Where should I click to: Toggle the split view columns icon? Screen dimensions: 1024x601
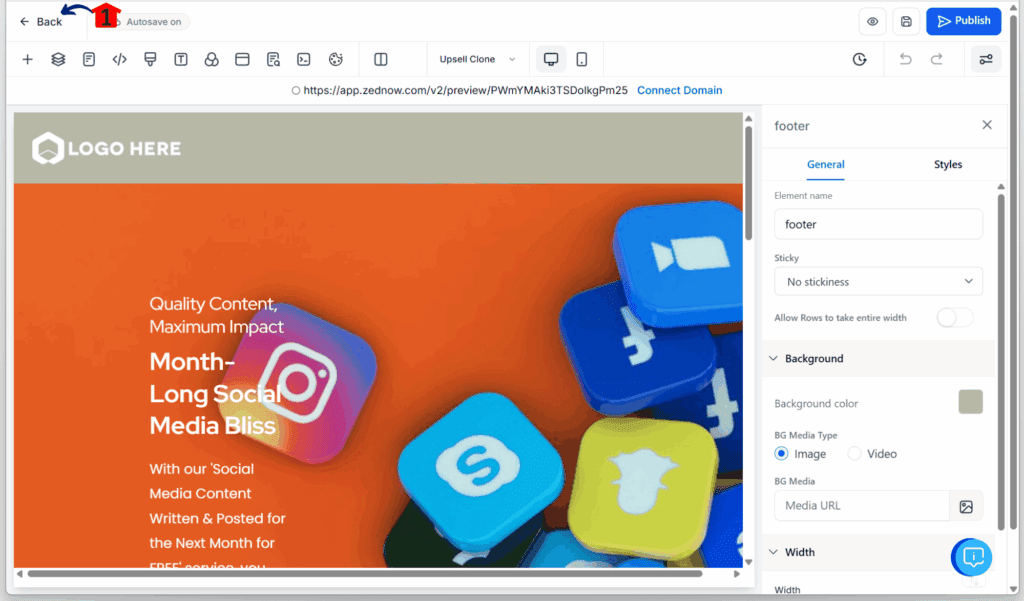pos(381,59)
